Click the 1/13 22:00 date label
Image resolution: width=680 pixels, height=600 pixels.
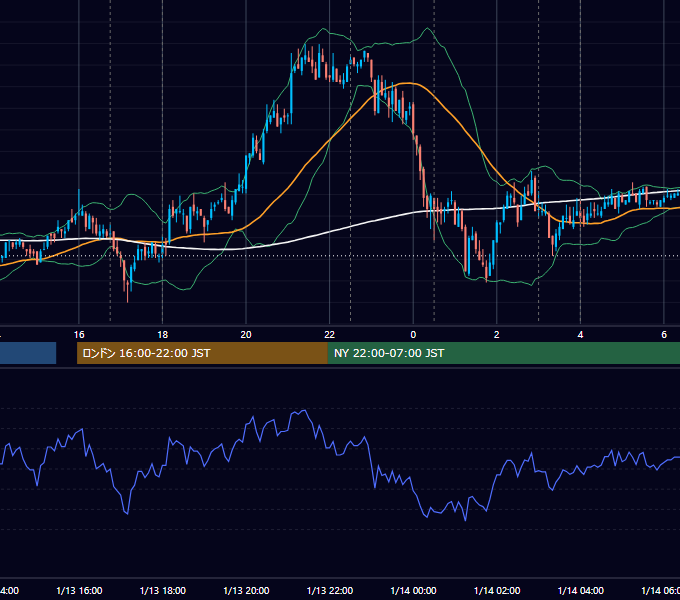click(x=330, y=590)
